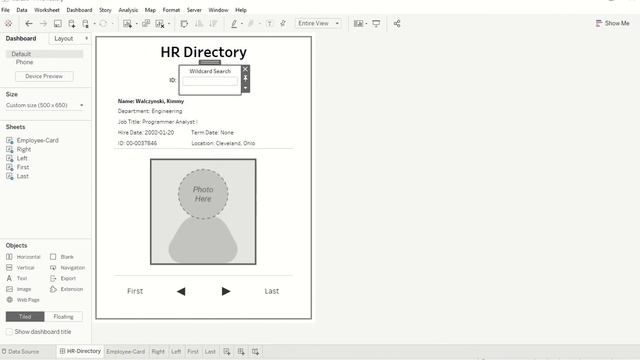Open the Server menu
The image size is (640, 360).
click(194, 10)
